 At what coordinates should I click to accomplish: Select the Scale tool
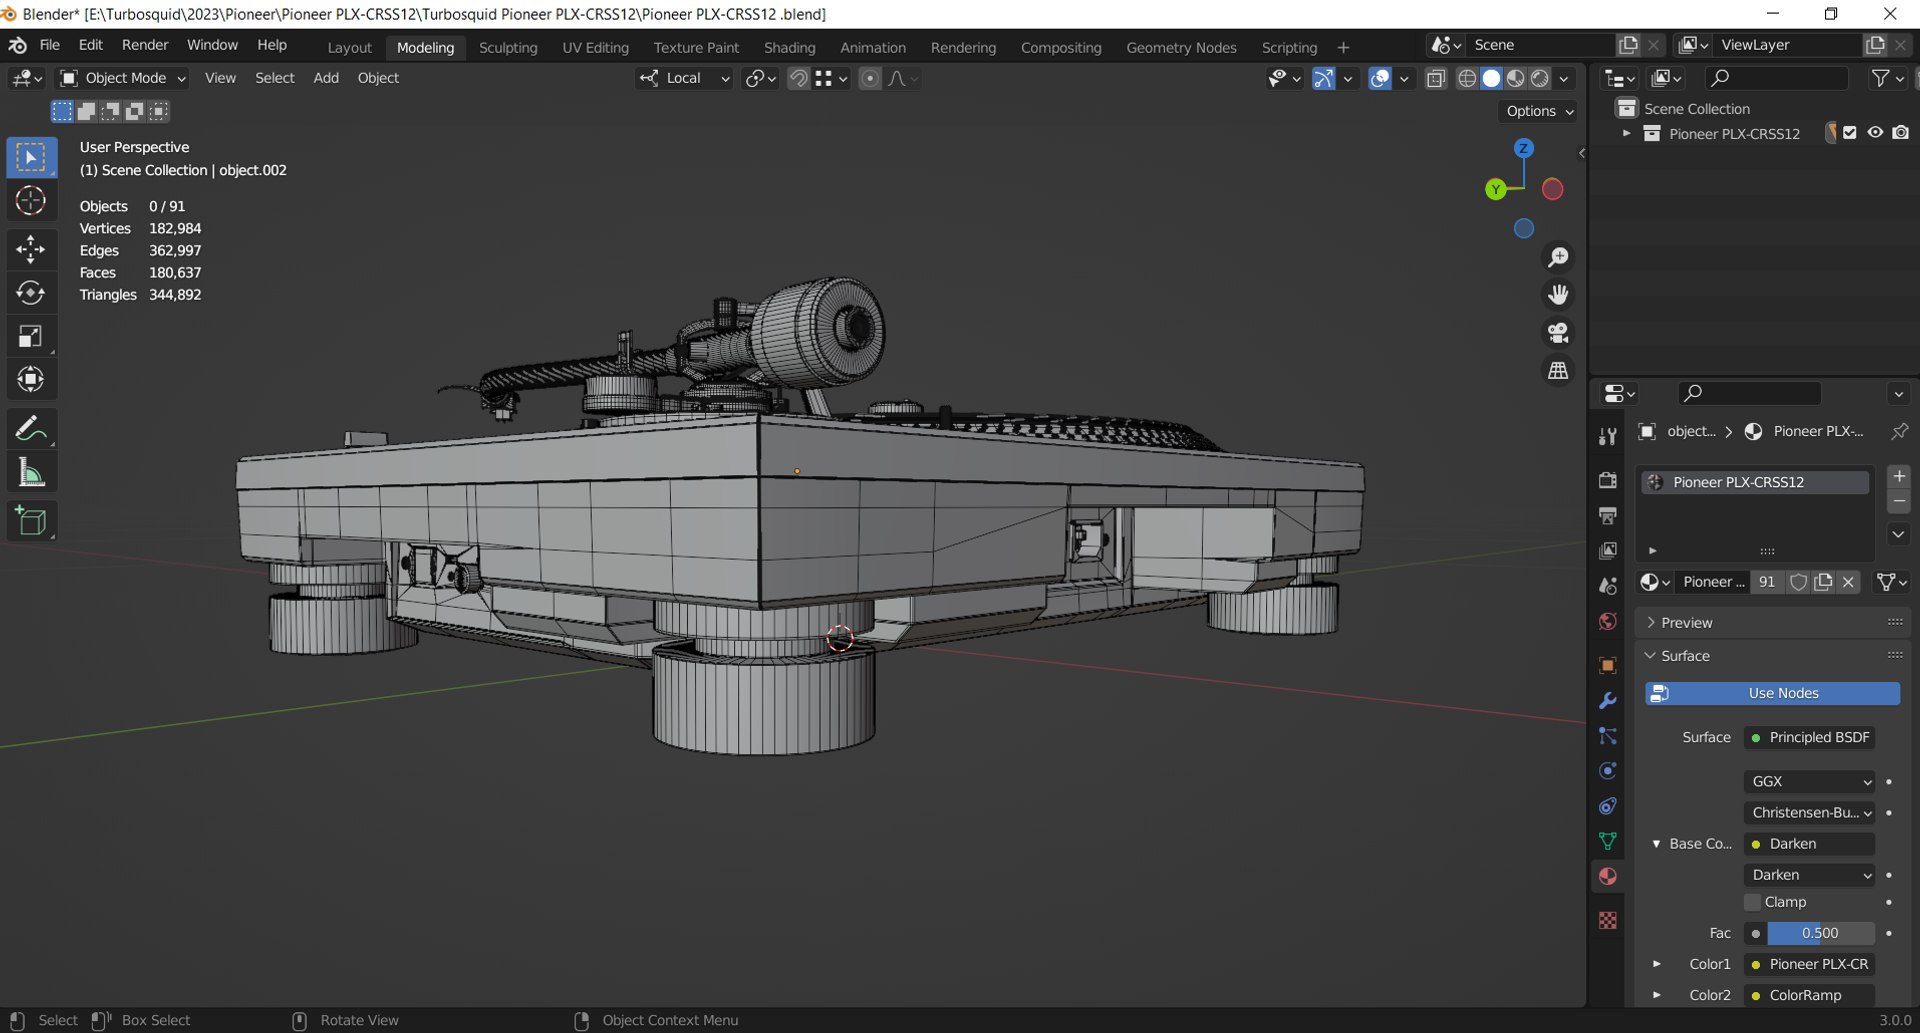tap(31, 336)
